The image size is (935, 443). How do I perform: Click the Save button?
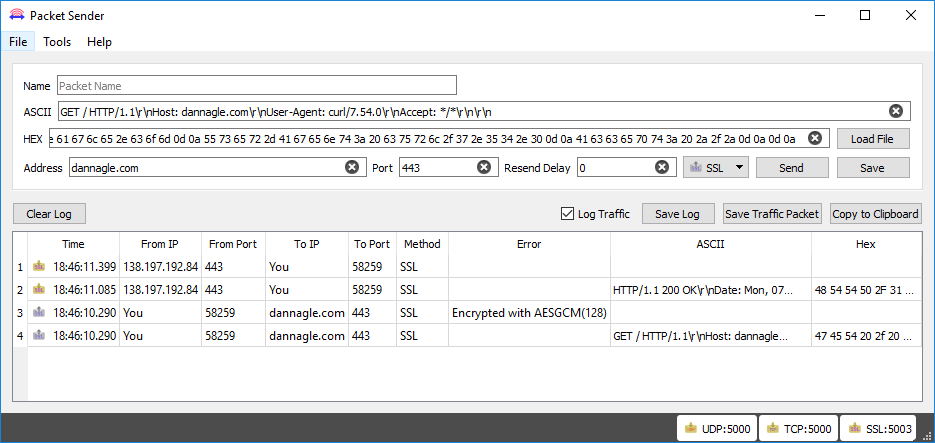pyautogui.click(x=872, y=168)
